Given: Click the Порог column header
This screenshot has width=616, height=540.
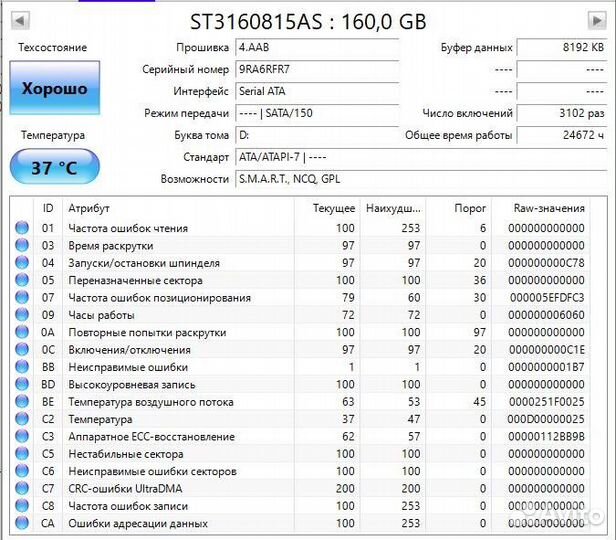Looking at the screenshot, I should pos(458,208).
